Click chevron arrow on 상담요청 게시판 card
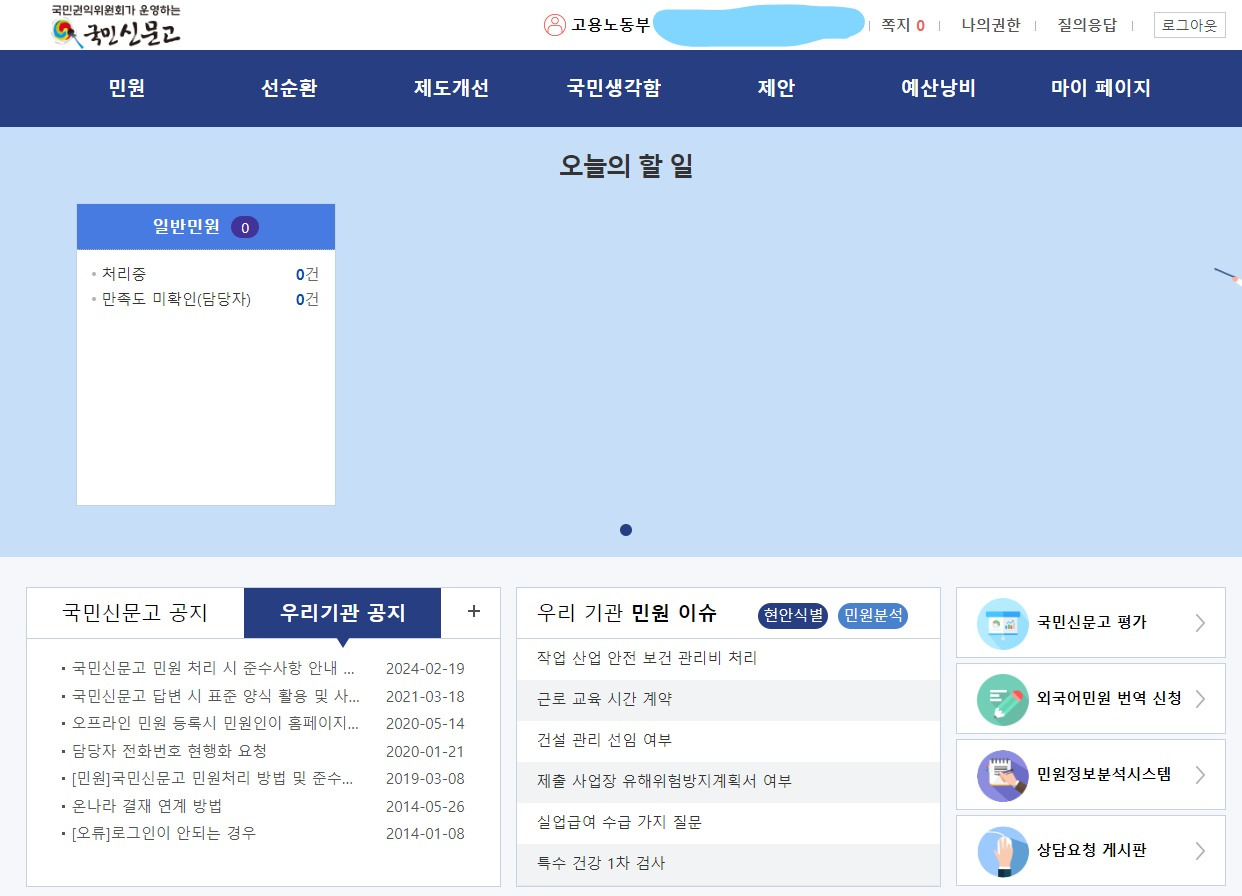Viewport: 1242px width, 896px height. click(1200, 851)
